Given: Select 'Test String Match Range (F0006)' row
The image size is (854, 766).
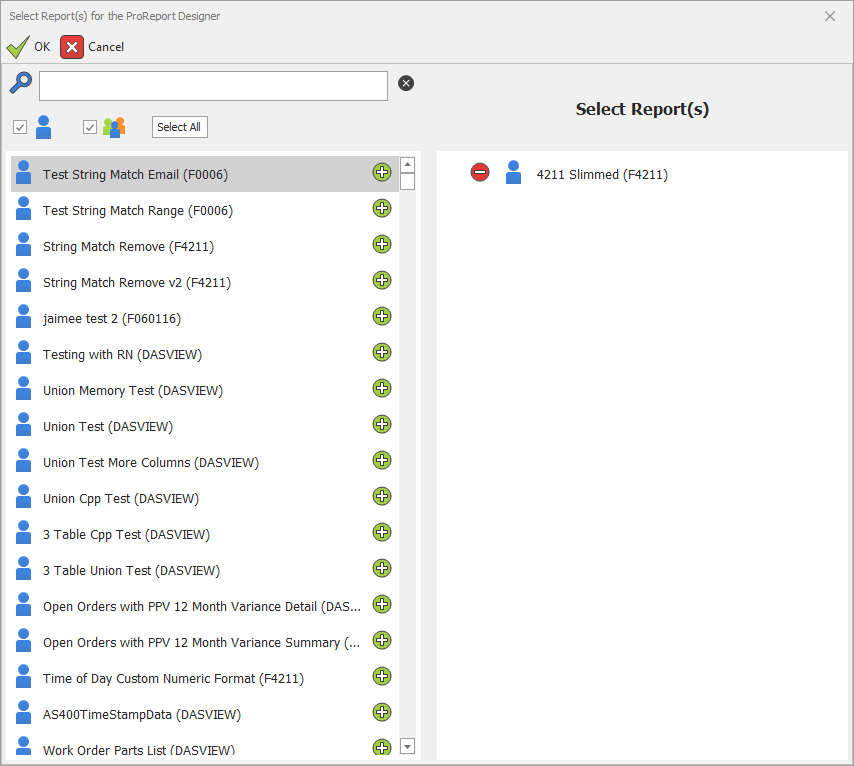Looking at the screenshot, I should point(205,210).
